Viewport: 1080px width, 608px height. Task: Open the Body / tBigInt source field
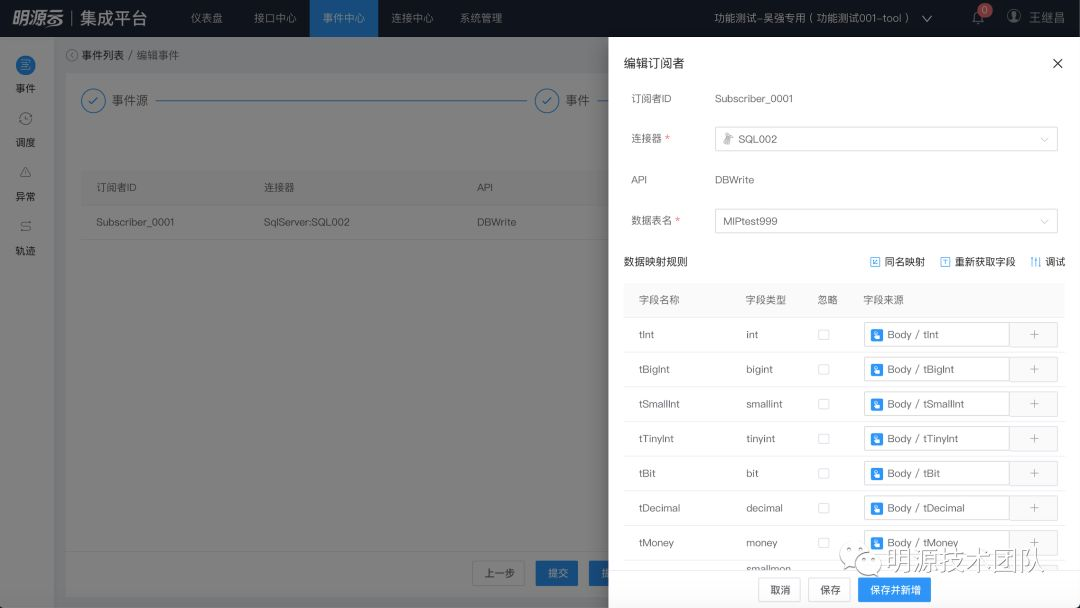point(937,369)
